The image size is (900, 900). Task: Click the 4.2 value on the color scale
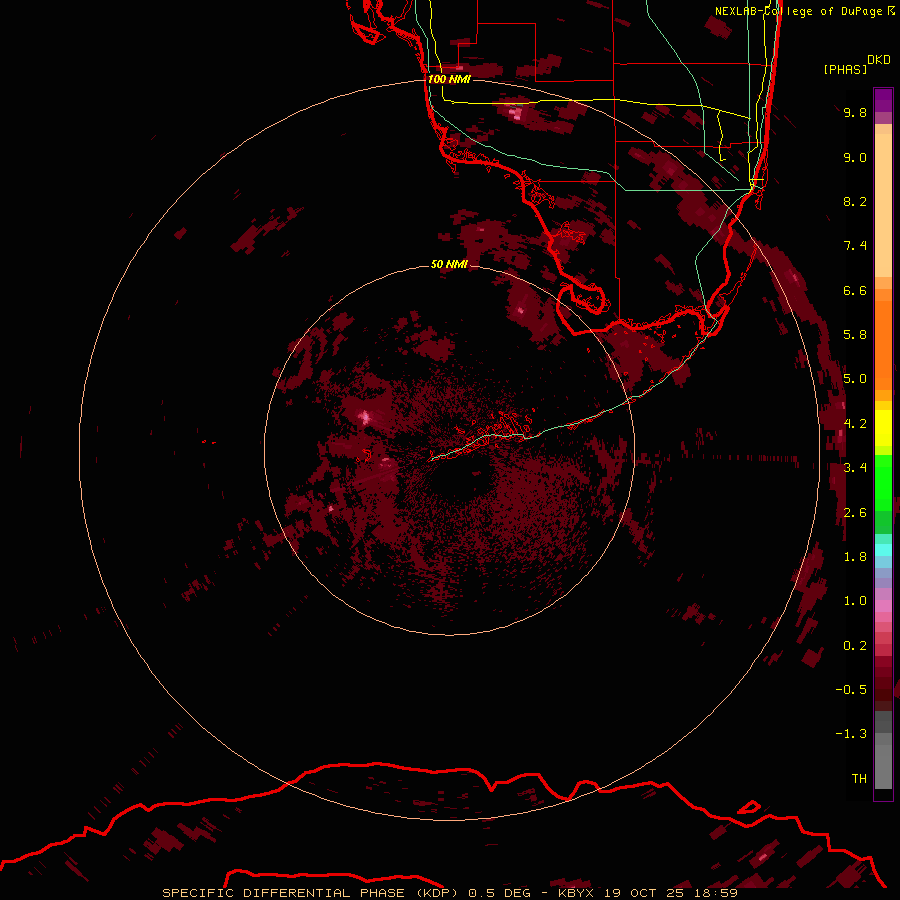tap(855, 424)
